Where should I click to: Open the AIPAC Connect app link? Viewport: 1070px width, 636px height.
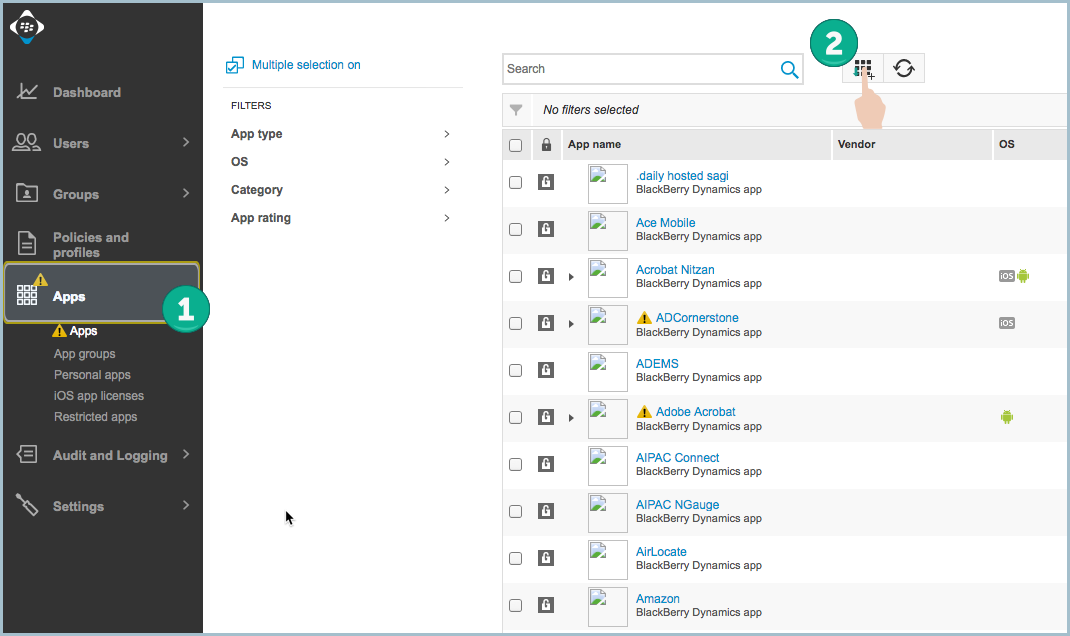click(677, 458)
